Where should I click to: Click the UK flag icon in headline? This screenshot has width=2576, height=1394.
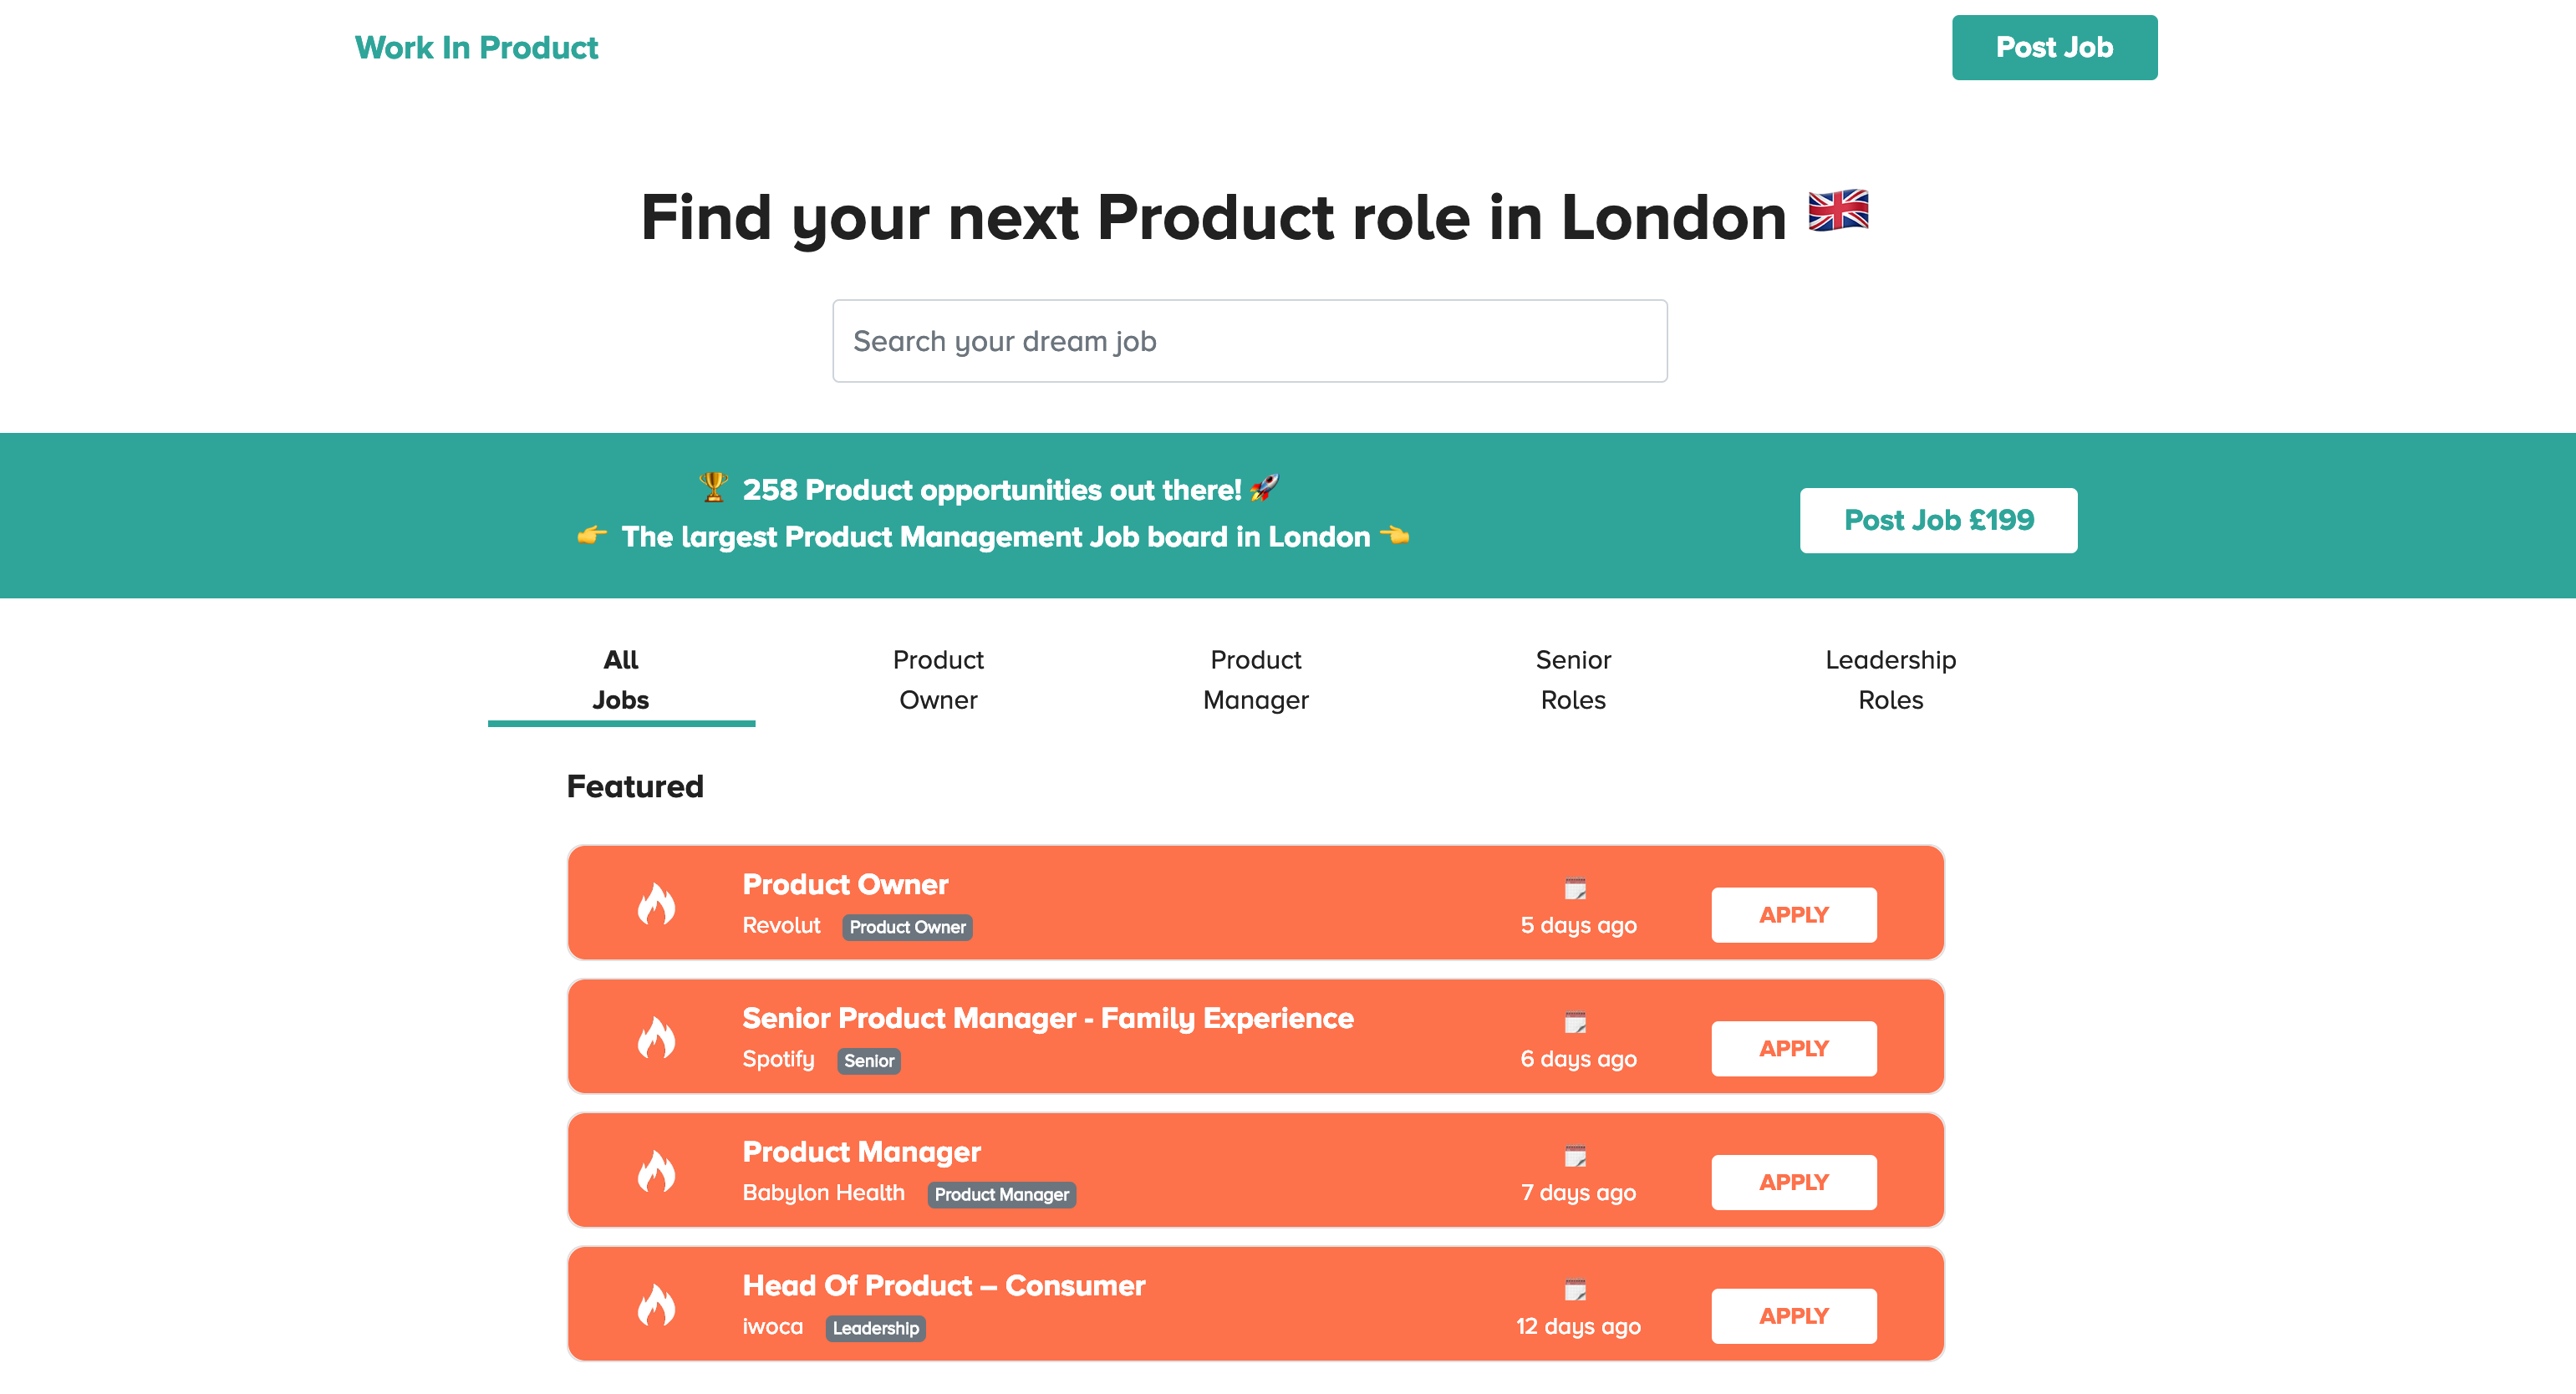(1838, 211)
